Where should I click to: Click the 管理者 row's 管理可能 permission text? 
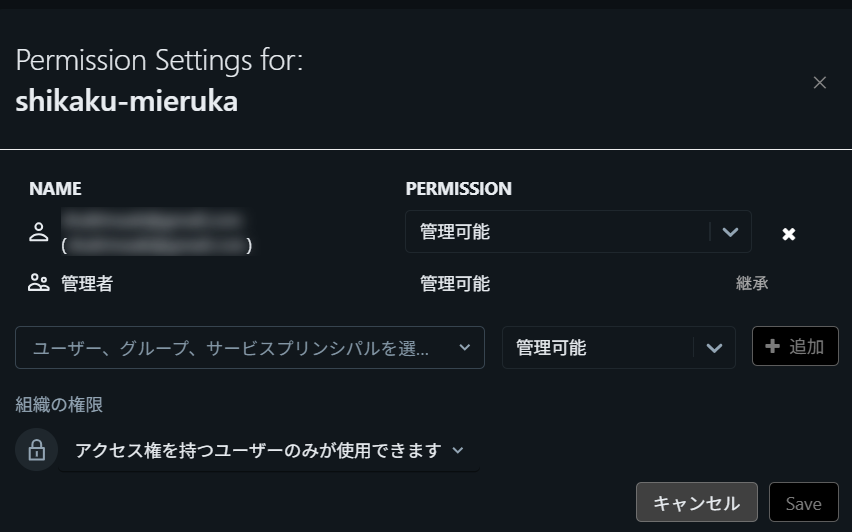click(455, 284)
